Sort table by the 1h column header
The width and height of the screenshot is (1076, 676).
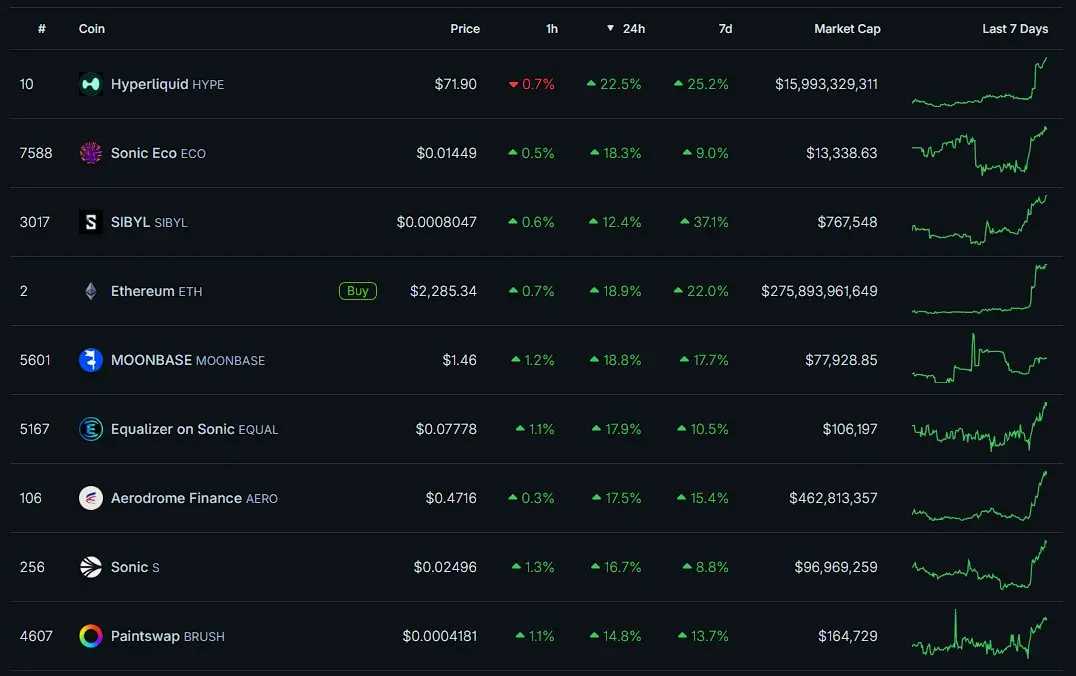pos(552,29)
